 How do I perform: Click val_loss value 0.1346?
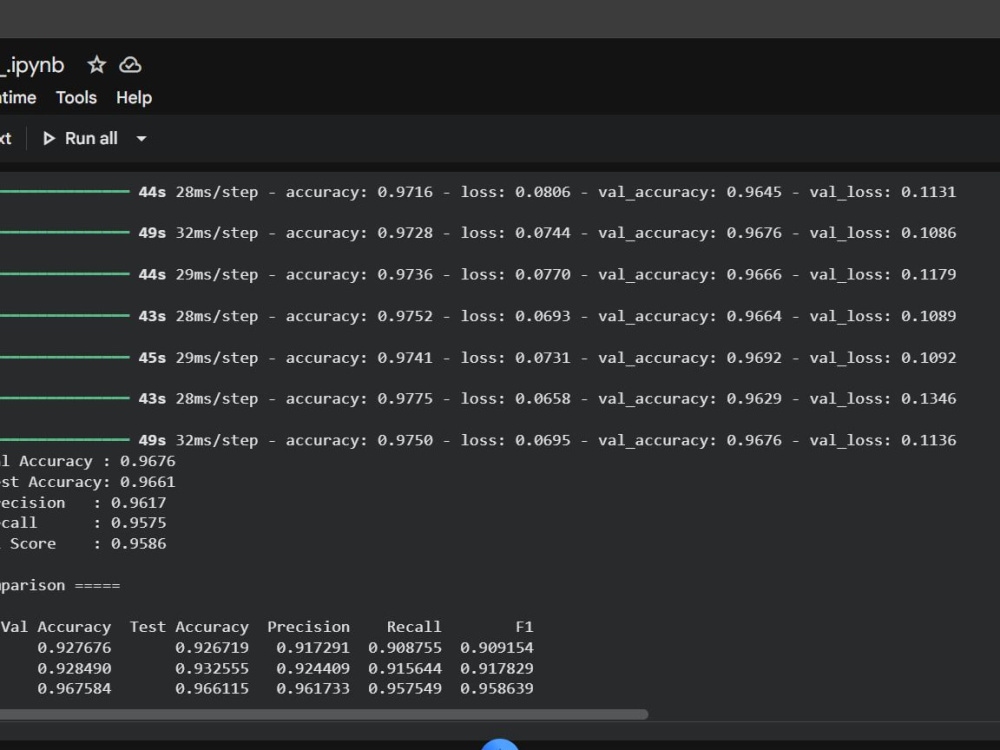coord(928,399)
